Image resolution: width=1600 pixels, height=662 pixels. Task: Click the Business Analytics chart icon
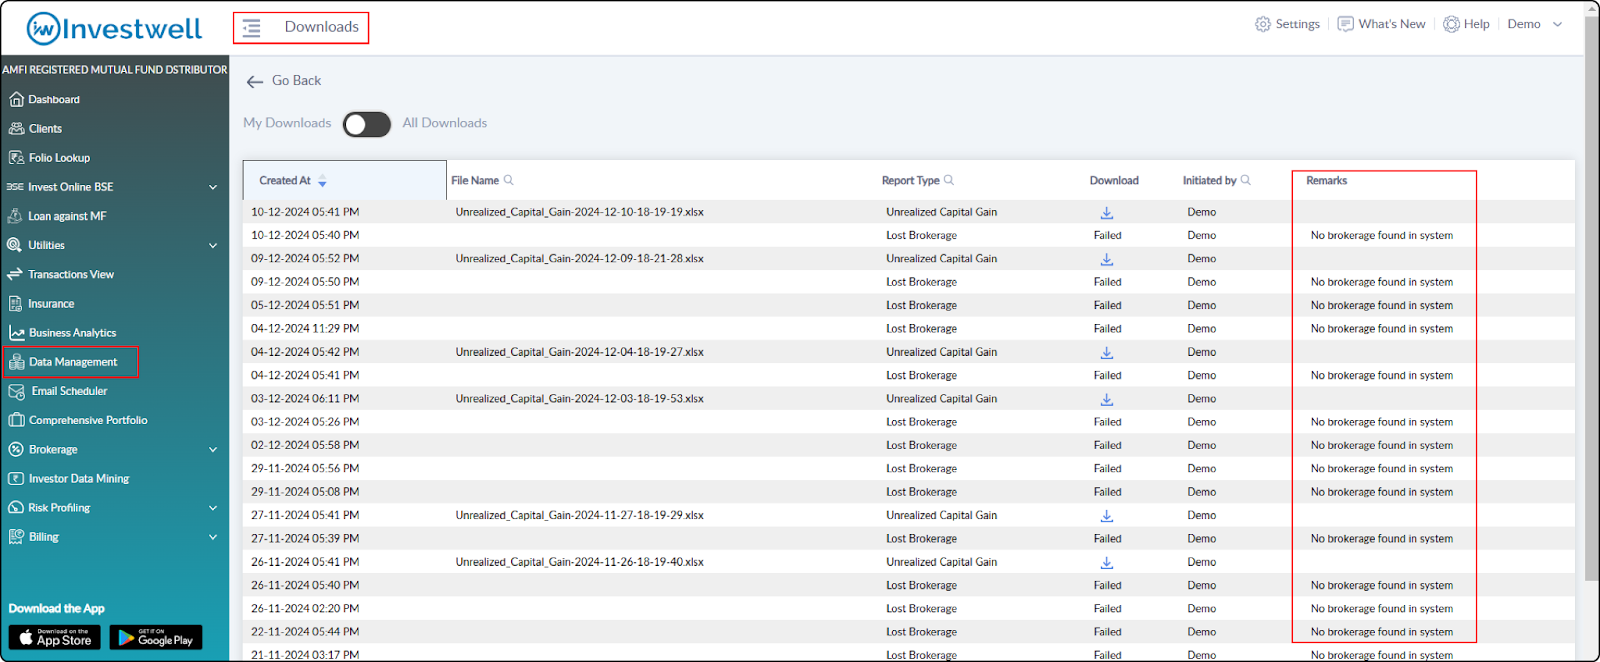click(x=16, y=333)
